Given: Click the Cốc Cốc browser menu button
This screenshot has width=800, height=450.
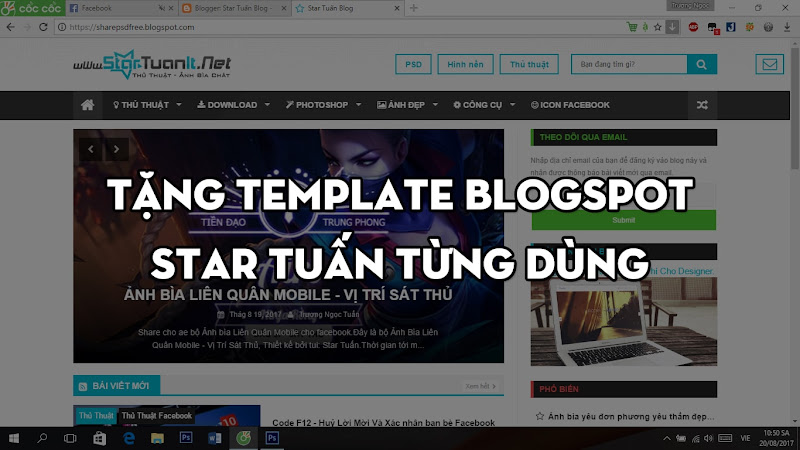Looking at the screenshot, I should [x=33, y=8].
